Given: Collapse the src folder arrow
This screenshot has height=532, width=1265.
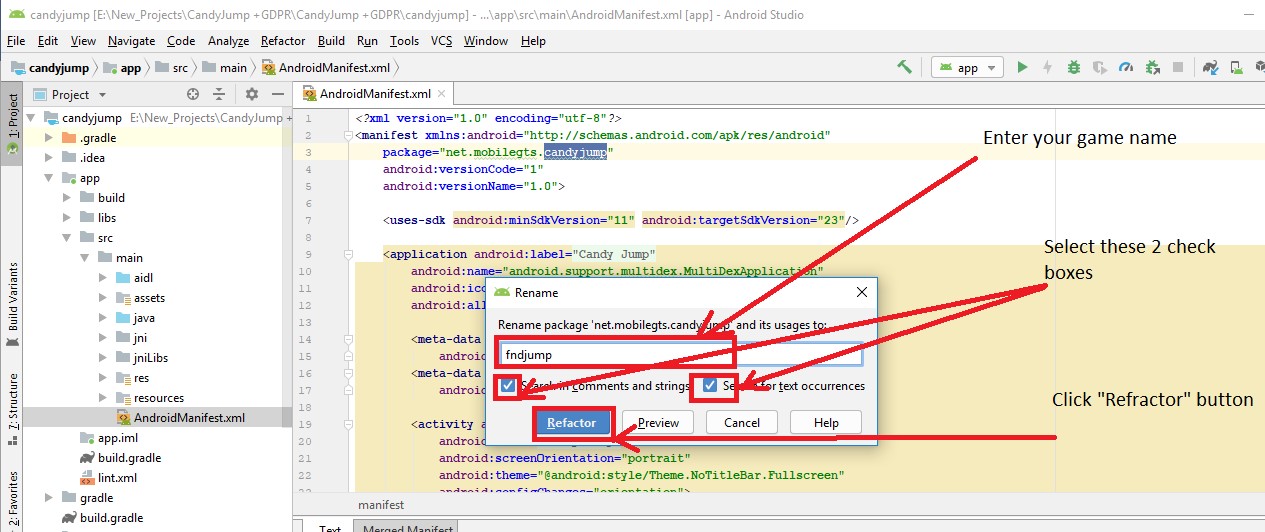Looking at the screenshot, I should coord(66,238).
